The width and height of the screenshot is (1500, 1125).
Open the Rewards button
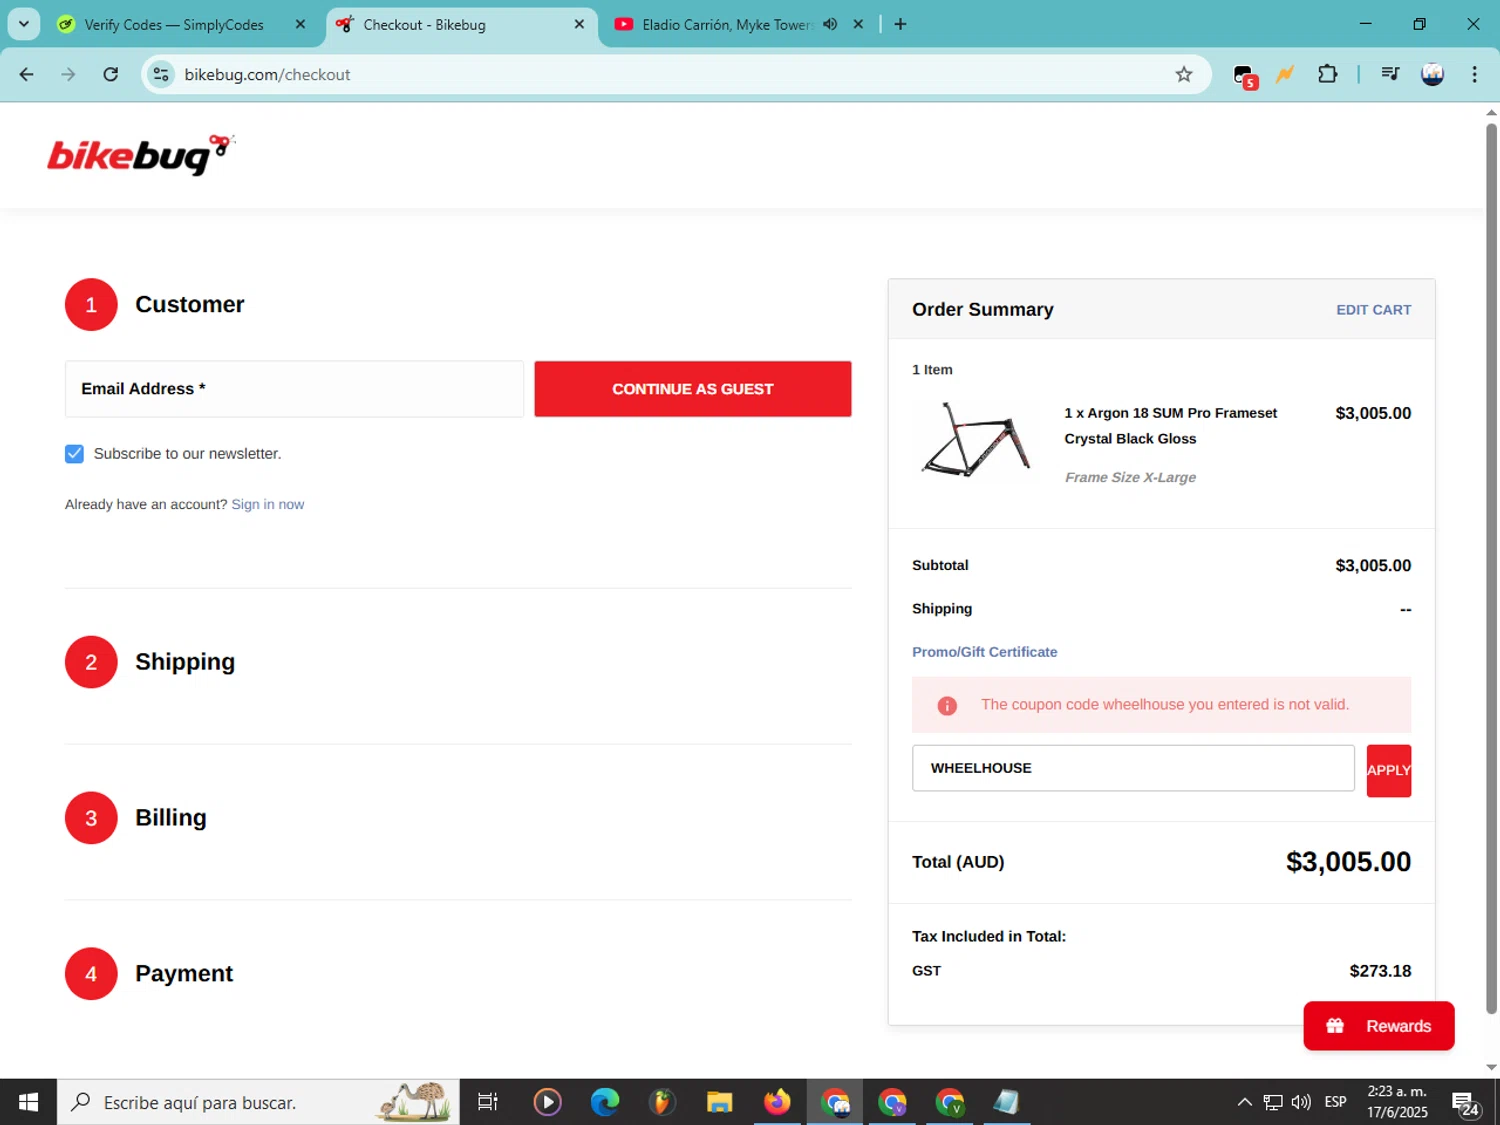pyautogui.click(x=1378, y=1026)
